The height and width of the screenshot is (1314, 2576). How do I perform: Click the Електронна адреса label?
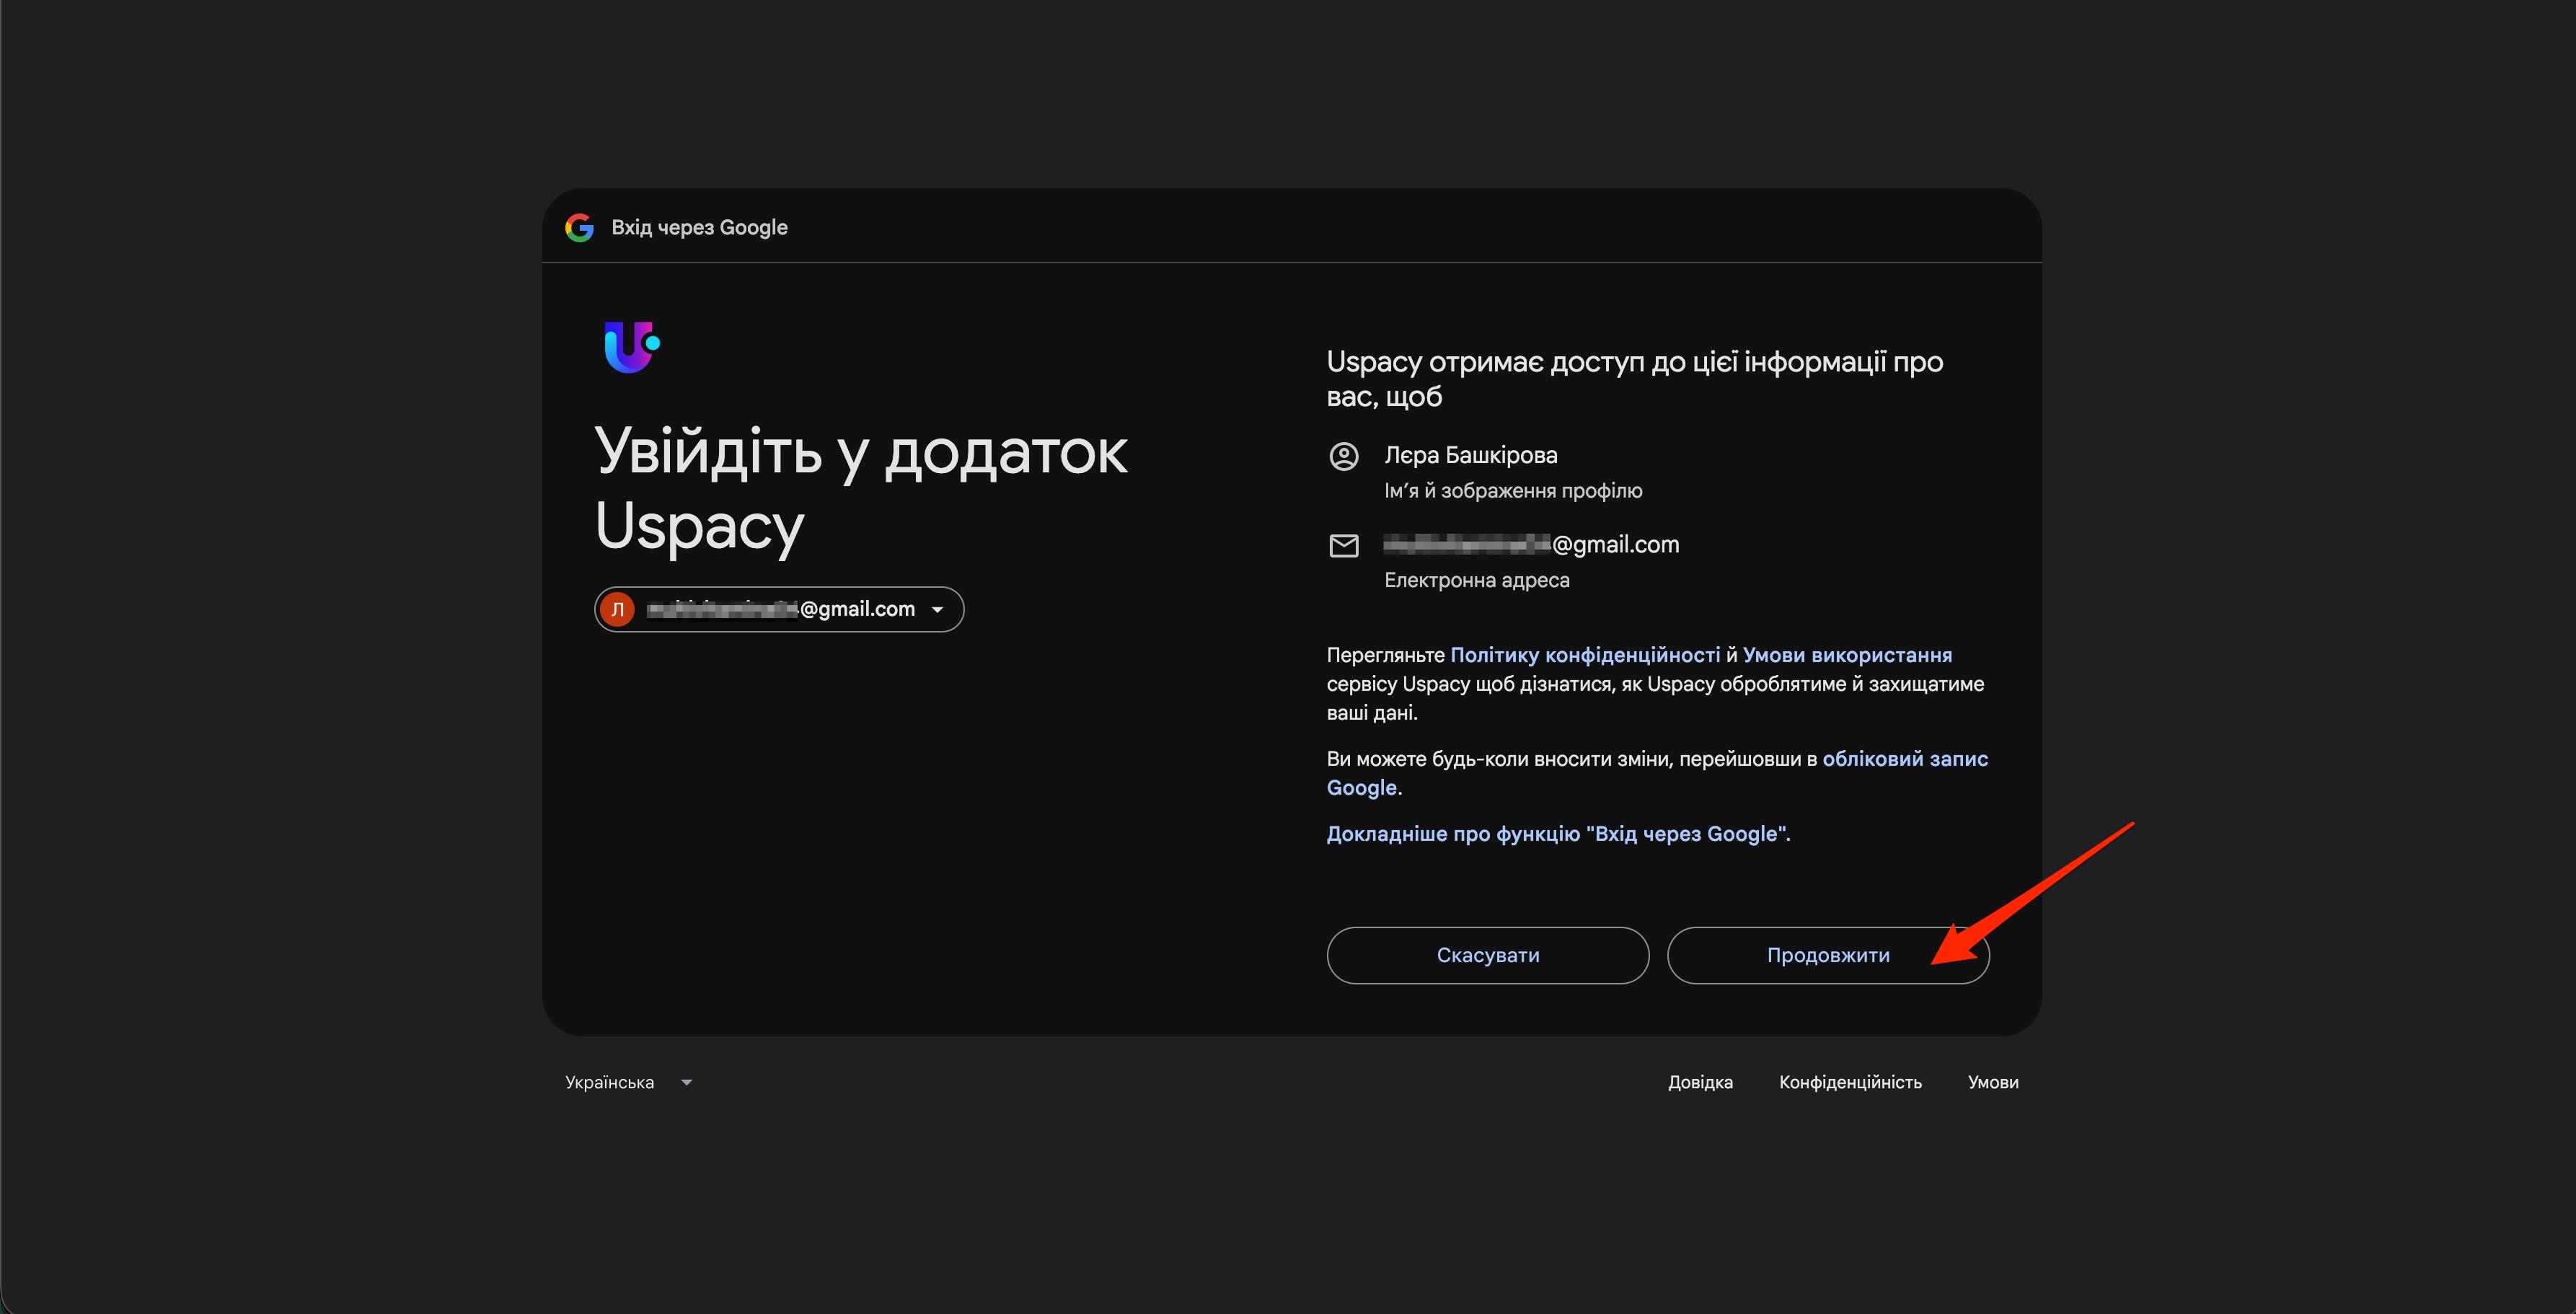point(1477,580)
